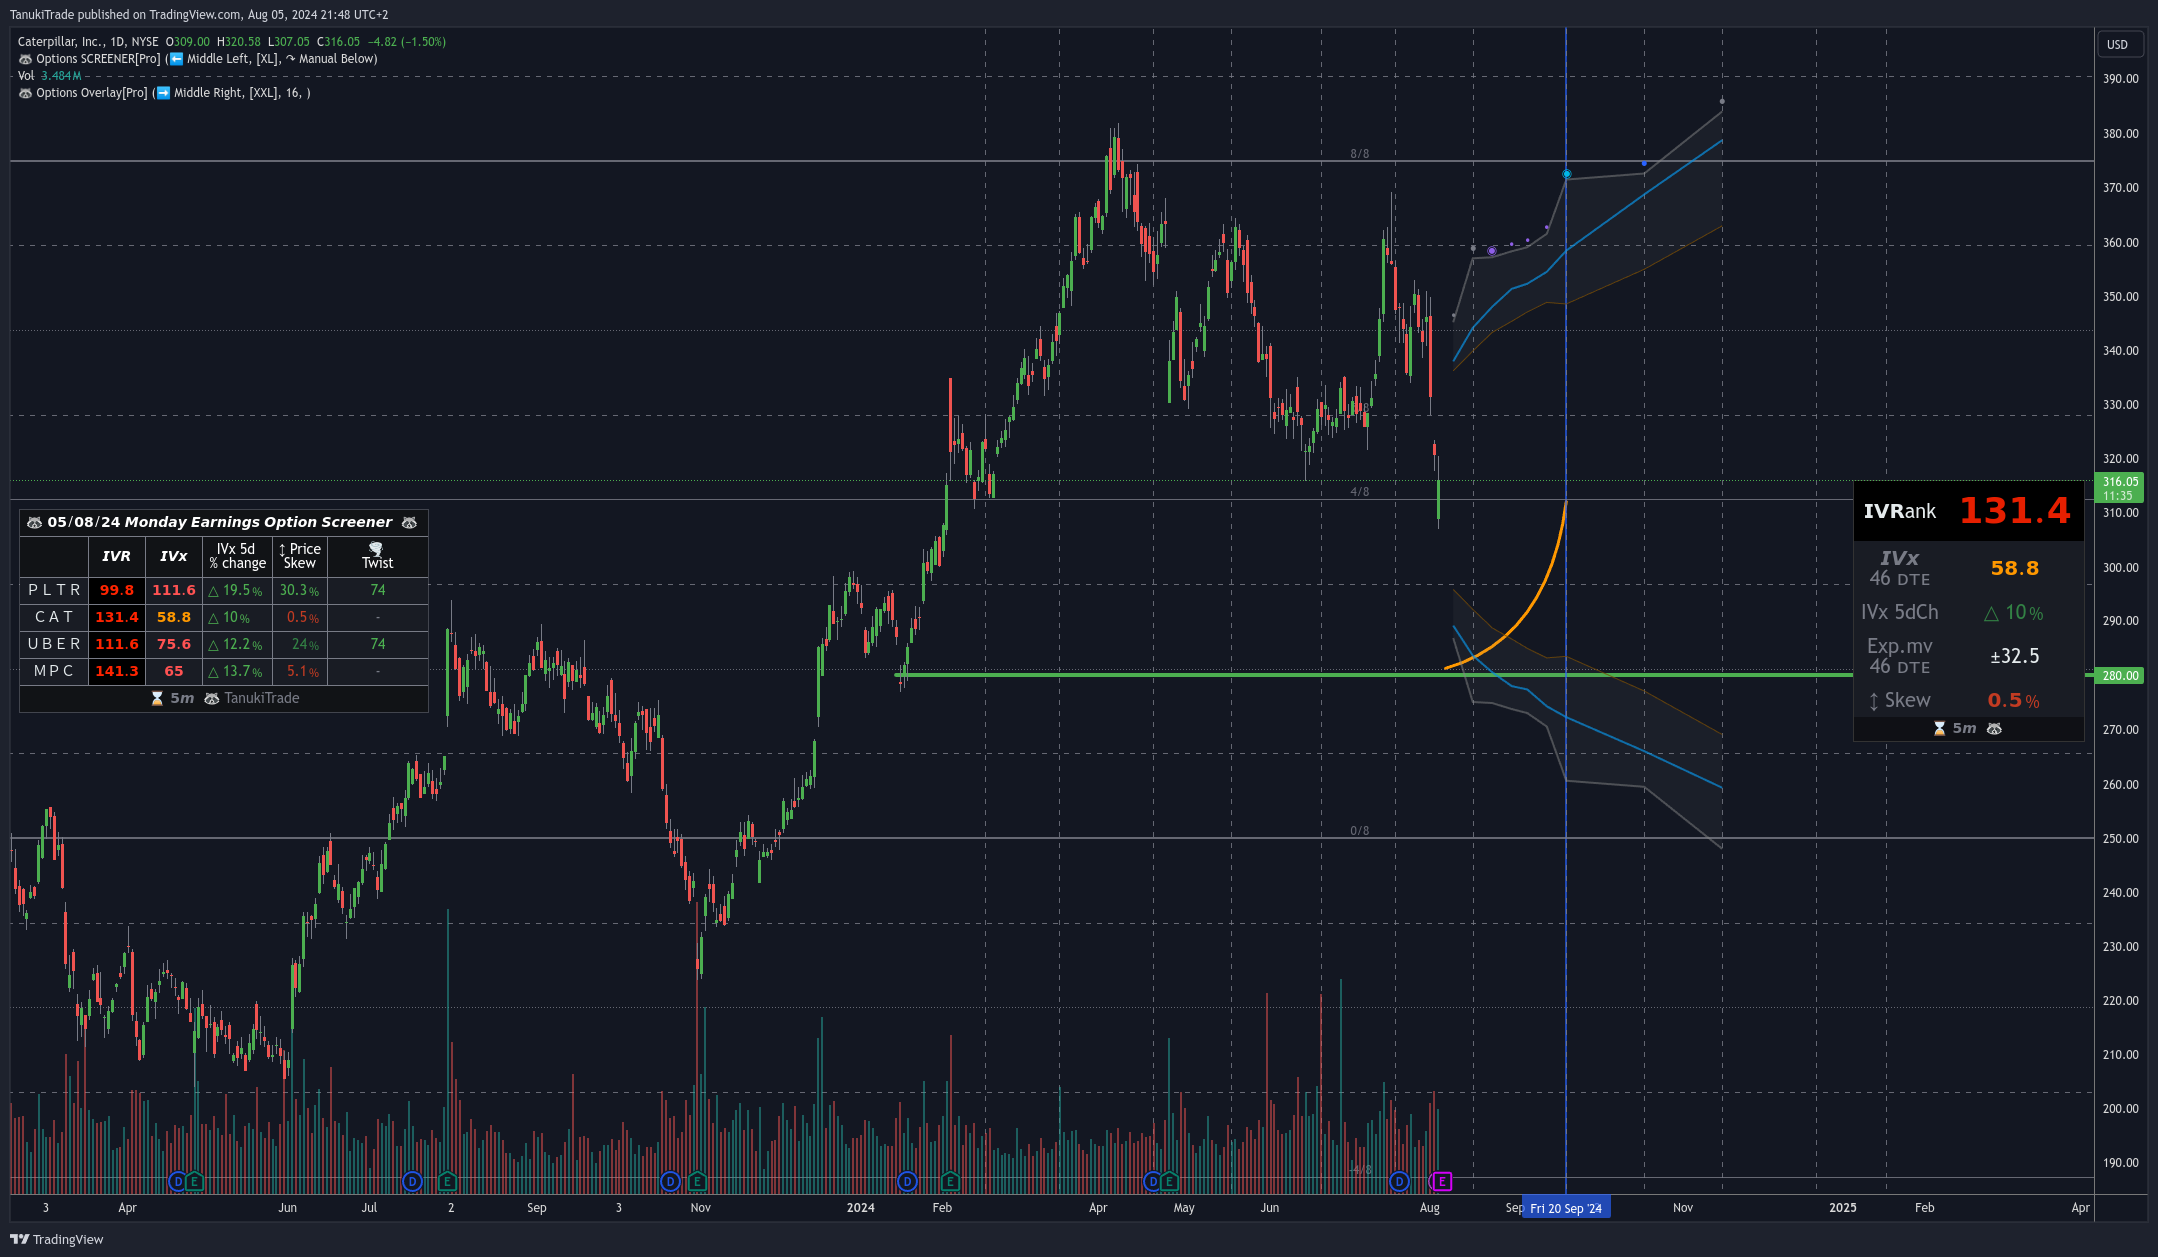Click the earnings E marker near Feb 2024
This screenshot has height=1257, width=2158.
pyautogui.click(x=950, y=1182)
